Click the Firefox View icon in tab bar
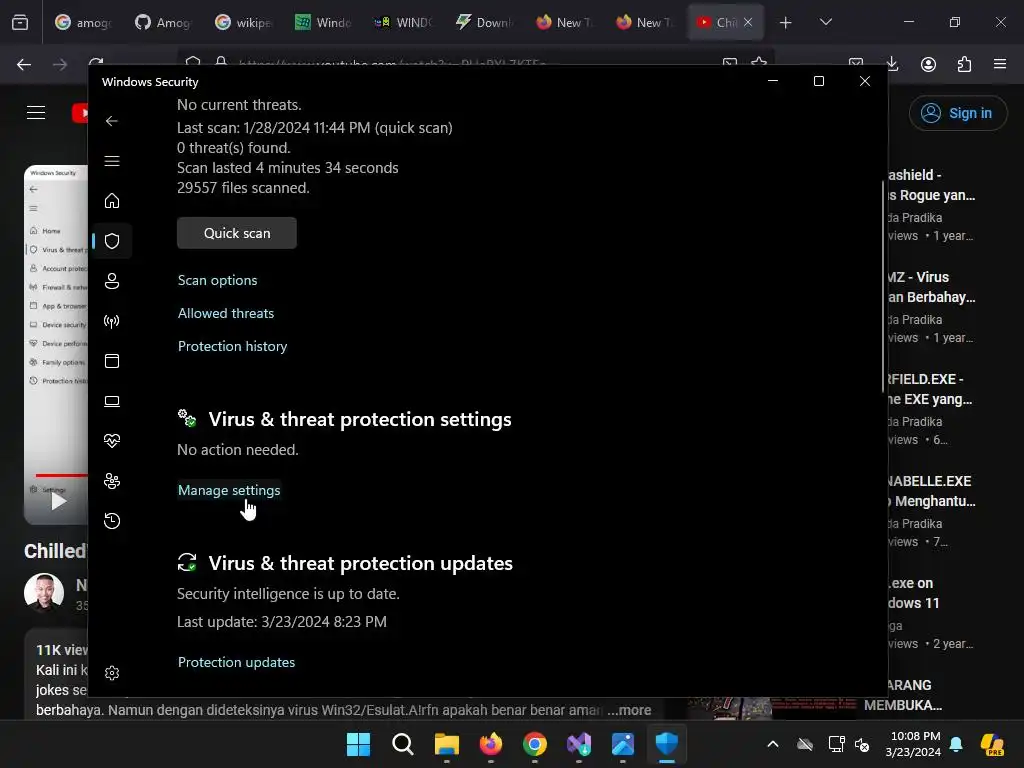The height and width of the screenshot is (768, 1024). 20,23
